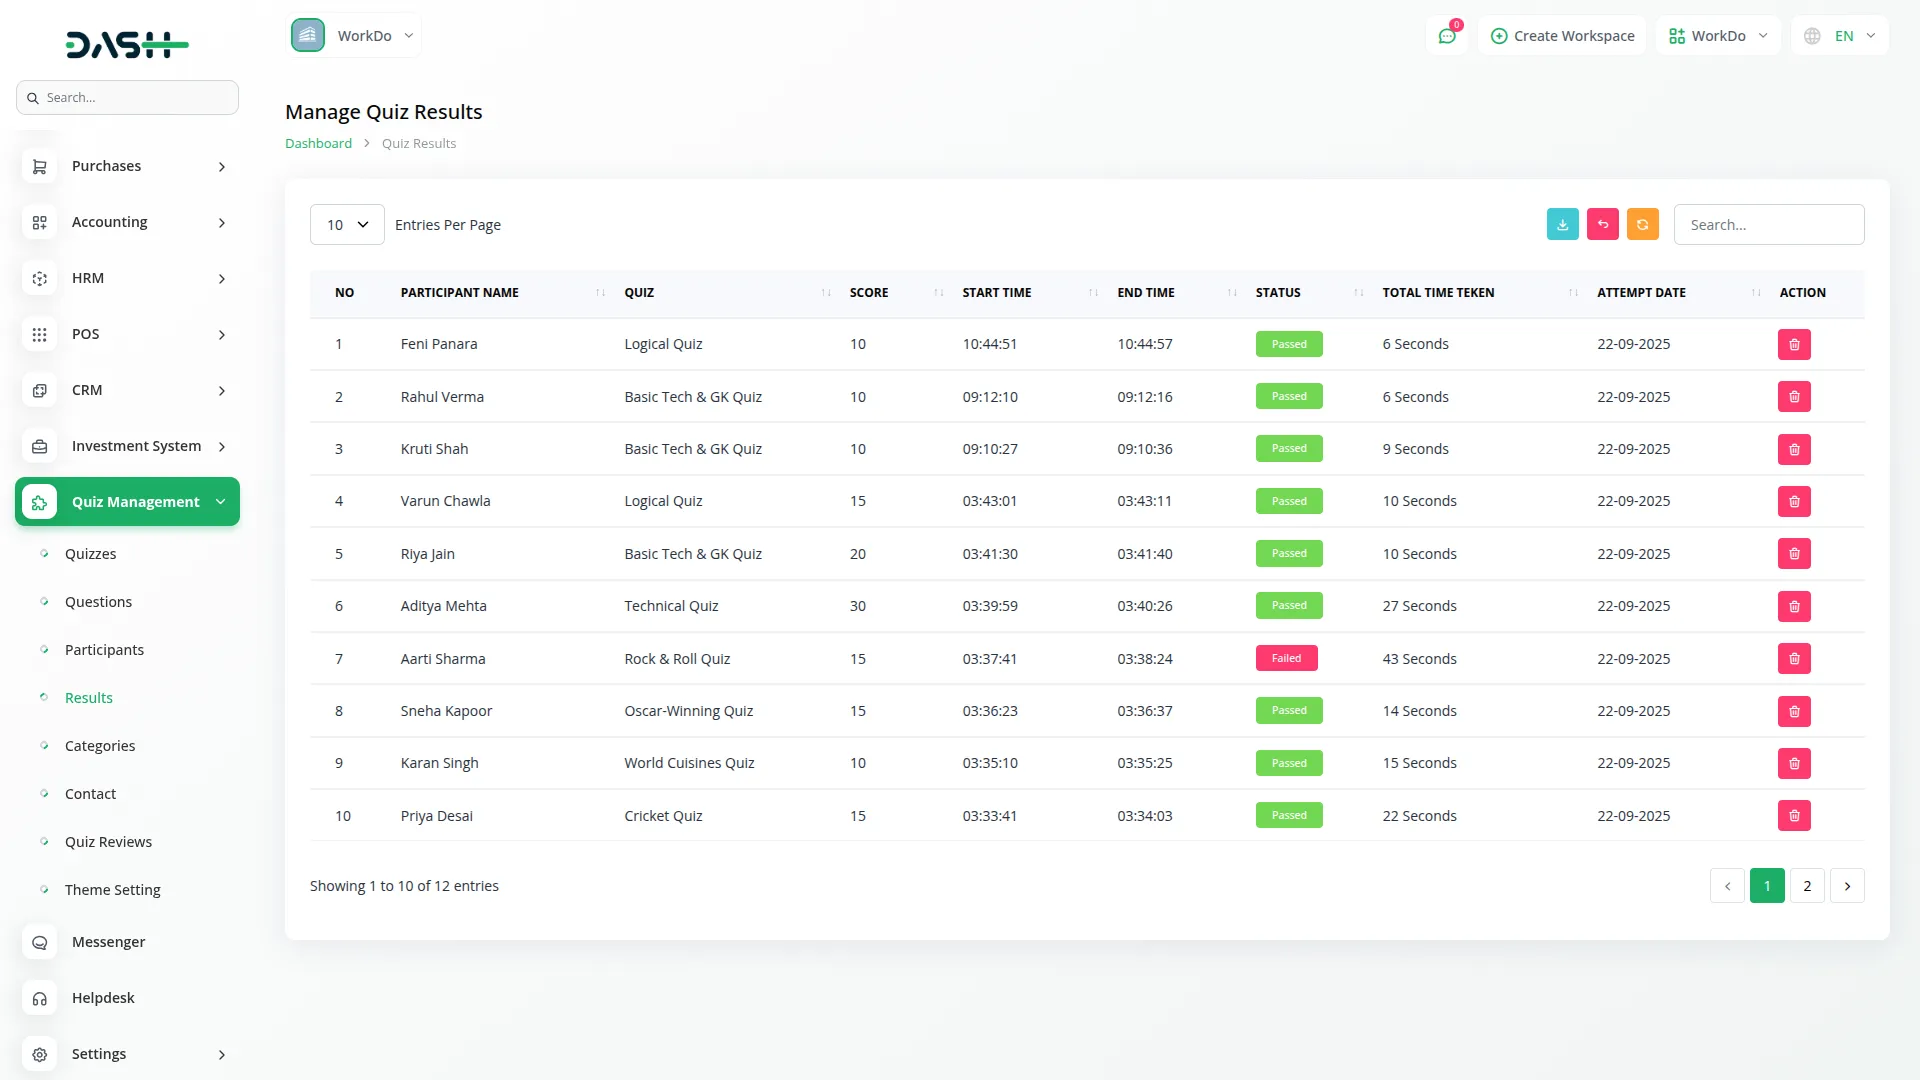Open the Quiz Reviews submenu item

tap(108, 842)
